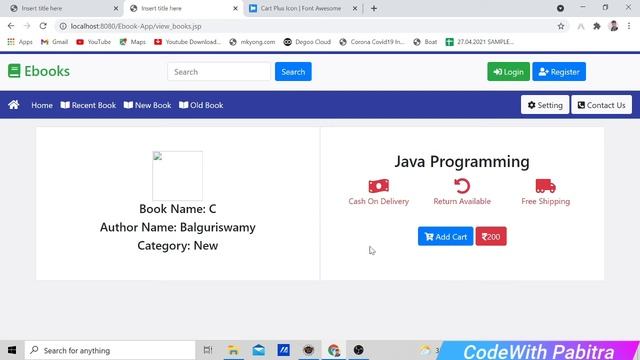Open Mail app from taskbar
The image size is (640, 360).
pyautogui.click(x=258, y=350)
